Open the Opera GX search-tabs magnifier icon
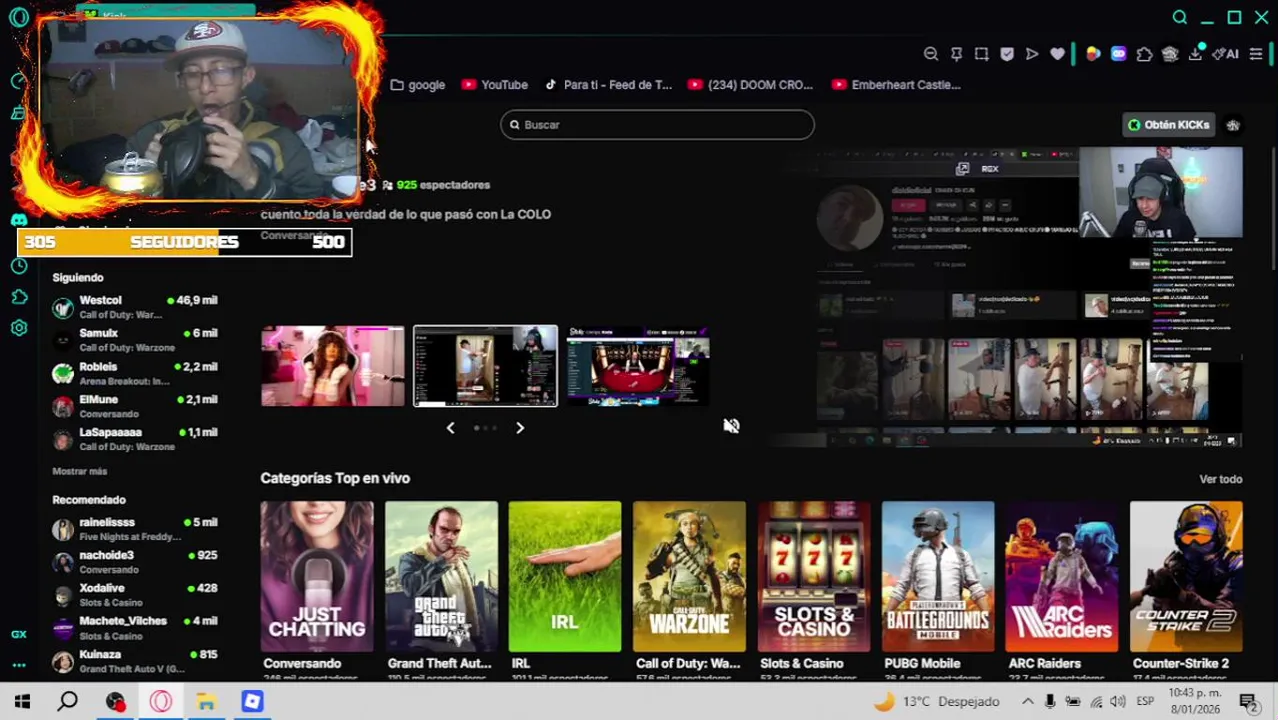This screenshot has width=1278, height=720. point(1180,17)
